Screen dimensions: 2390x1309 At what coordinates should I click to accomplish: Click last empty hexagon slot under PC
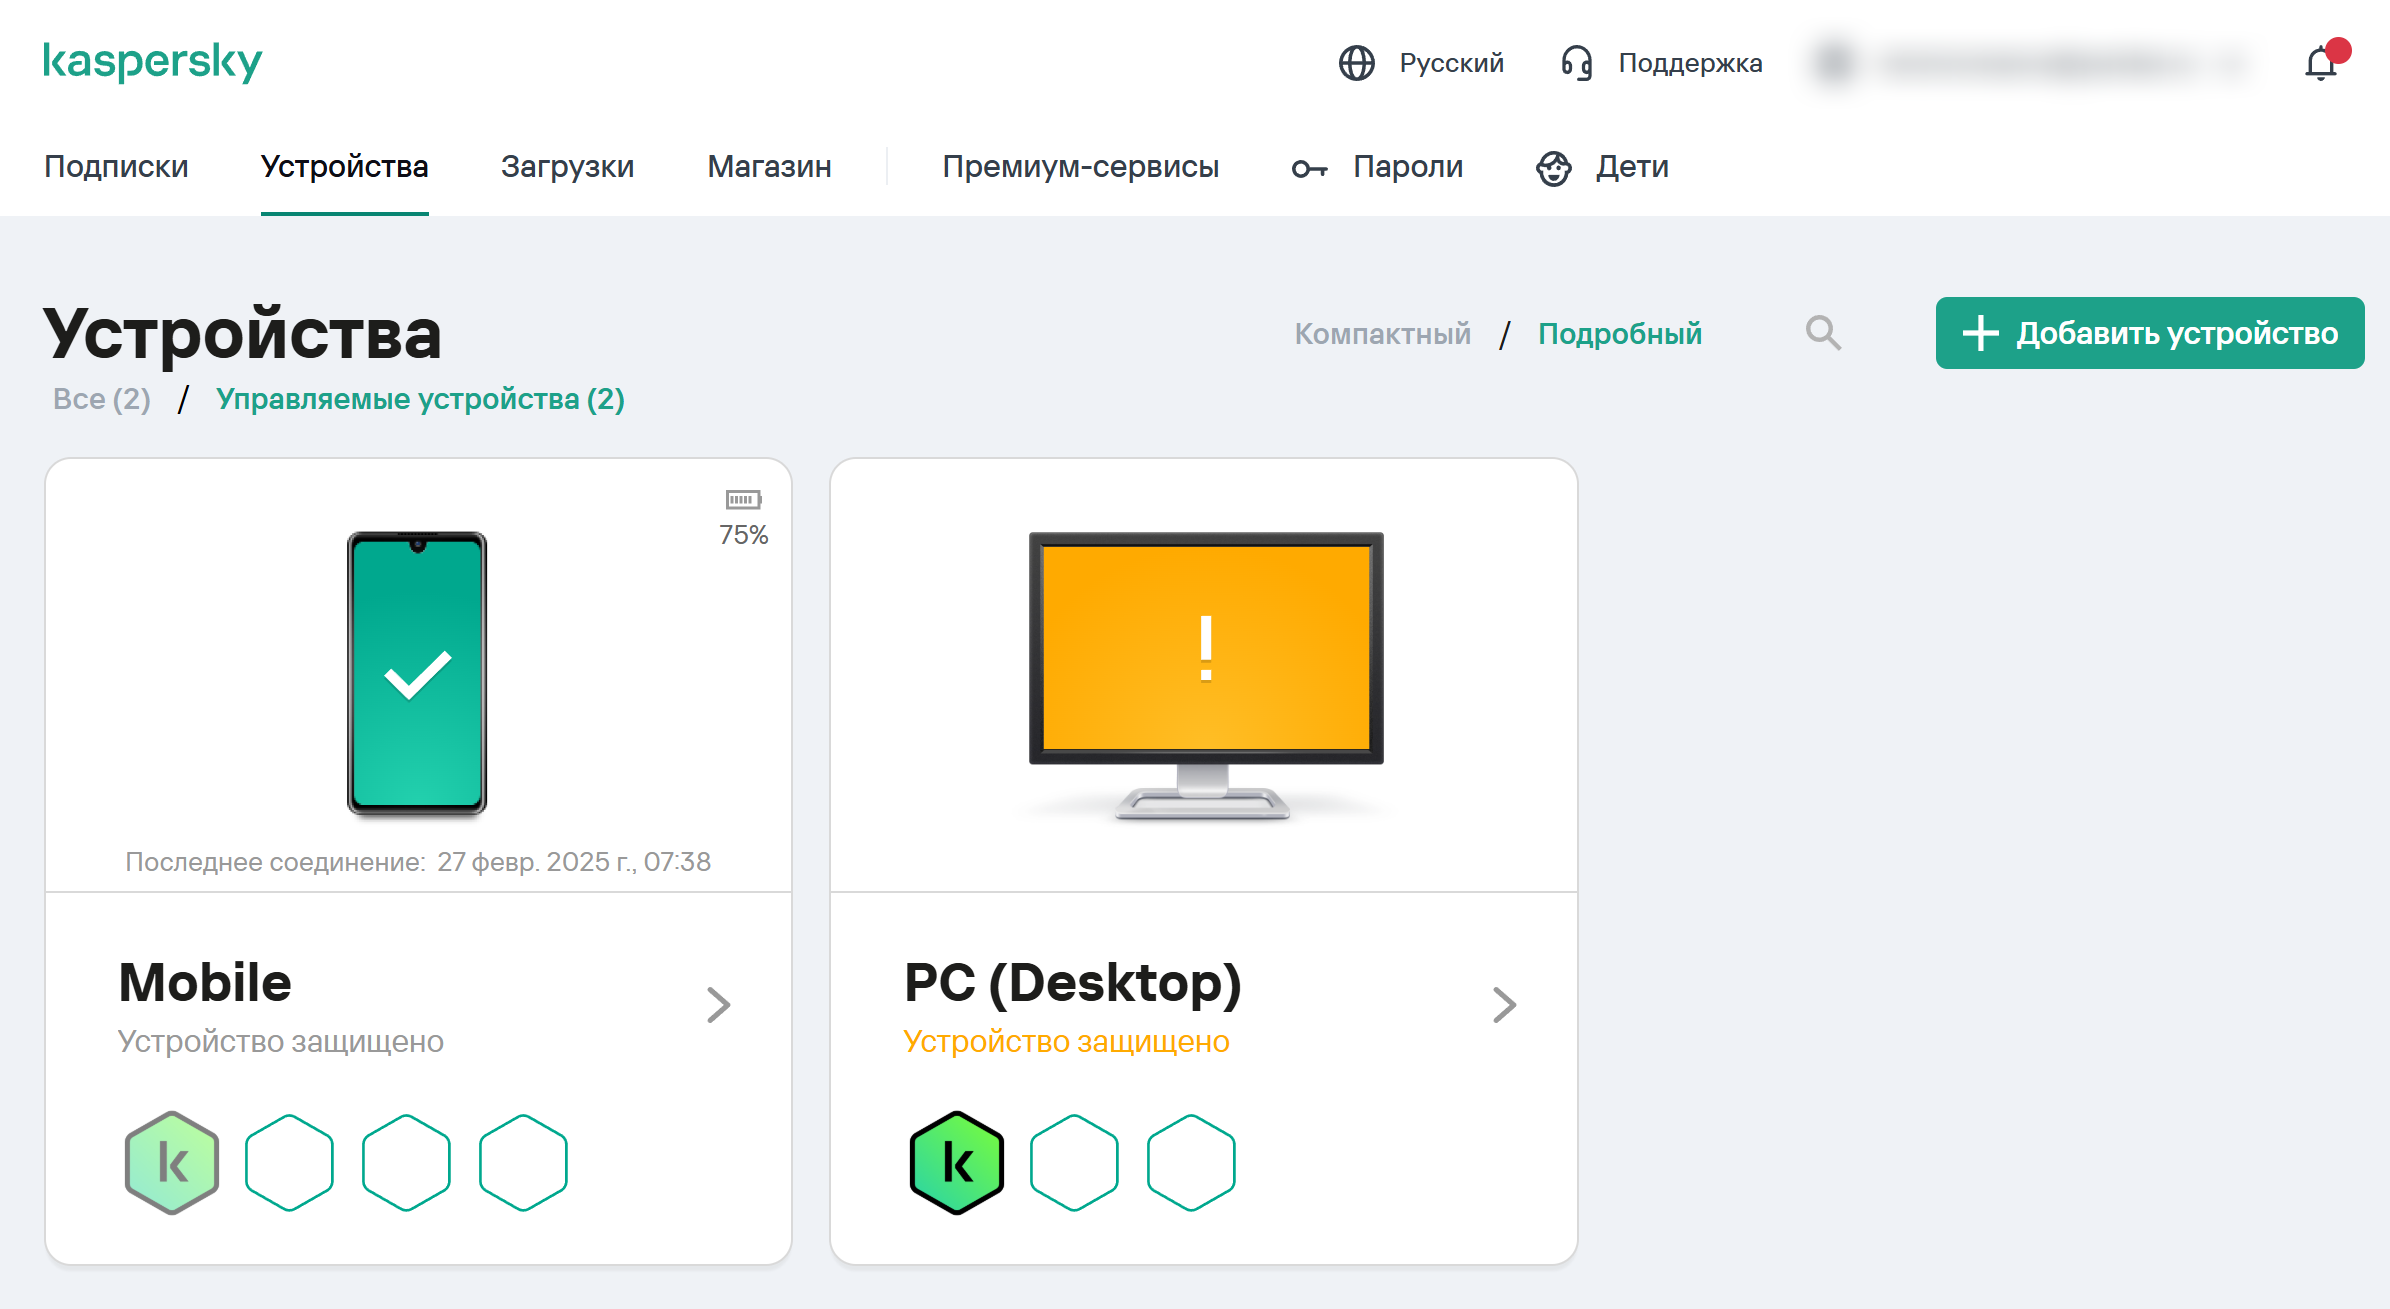tap(1191, 1163)
